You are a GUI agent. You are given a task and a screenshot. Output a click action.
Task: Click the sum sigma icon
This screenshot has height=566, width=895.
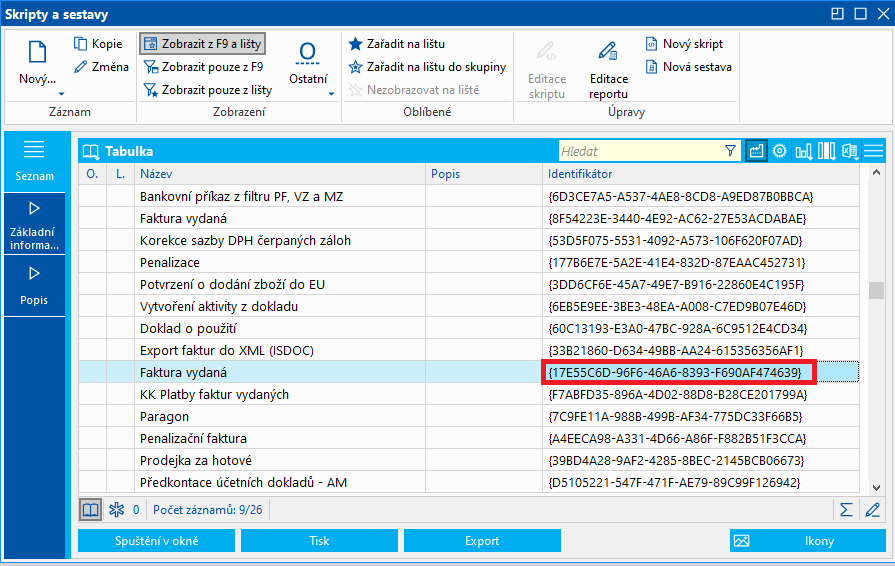click(x=846, y=510)
